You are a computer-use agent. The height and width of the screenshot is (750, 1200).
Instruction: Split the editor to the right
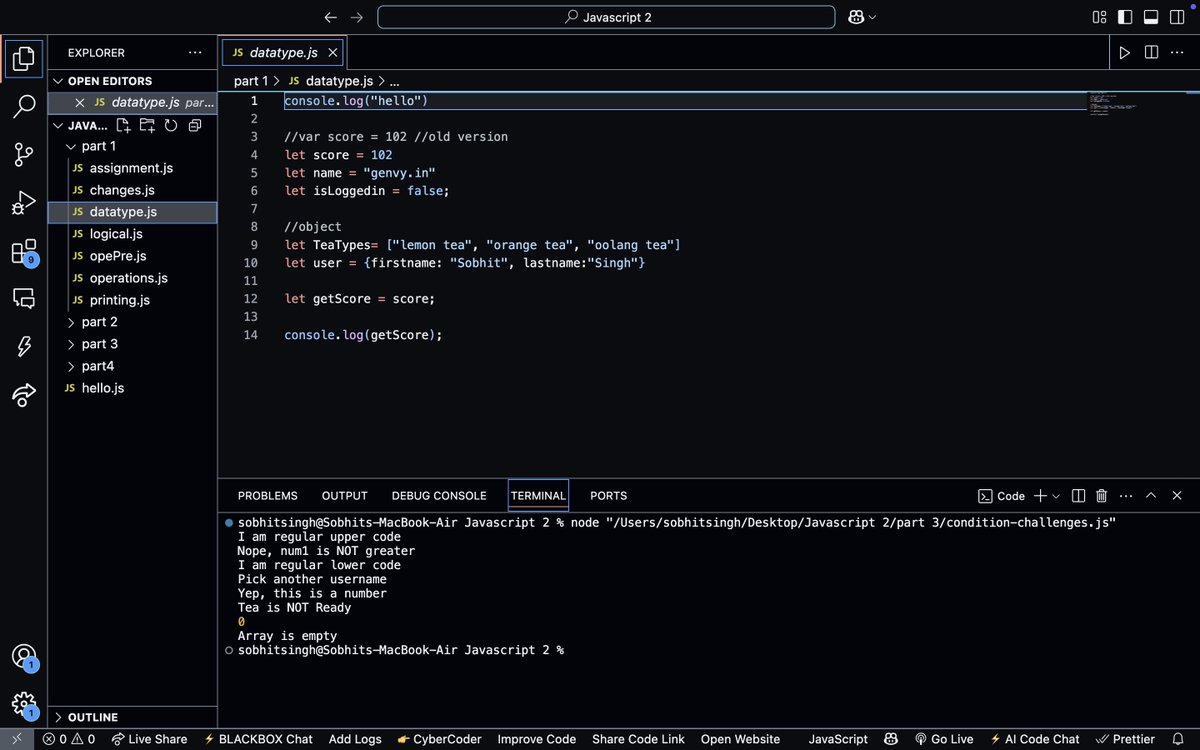coord(1152,52)
